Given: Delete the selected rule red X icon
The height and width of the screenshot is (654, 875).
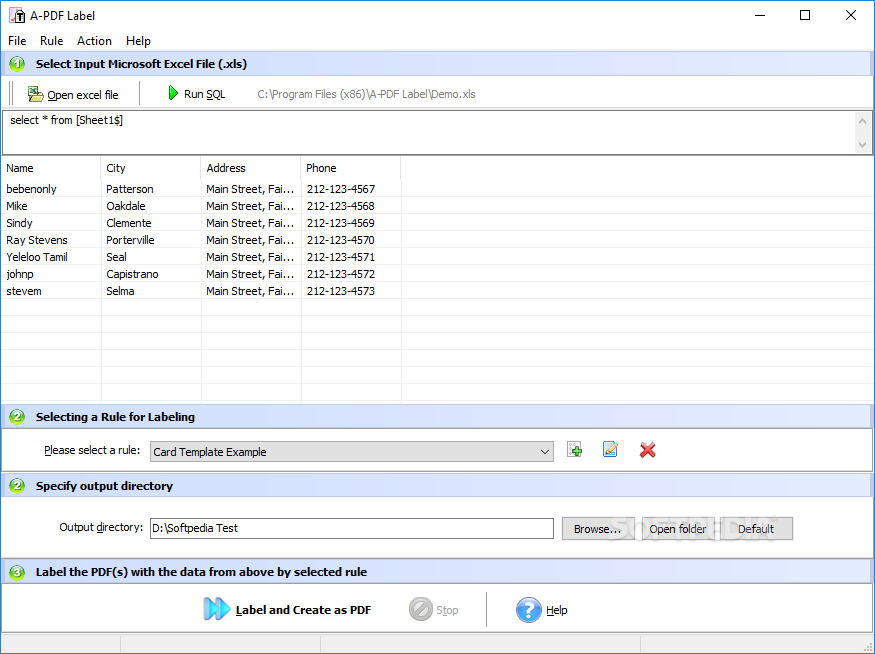Looking at the screenshot, I should (x=647, y=450).
